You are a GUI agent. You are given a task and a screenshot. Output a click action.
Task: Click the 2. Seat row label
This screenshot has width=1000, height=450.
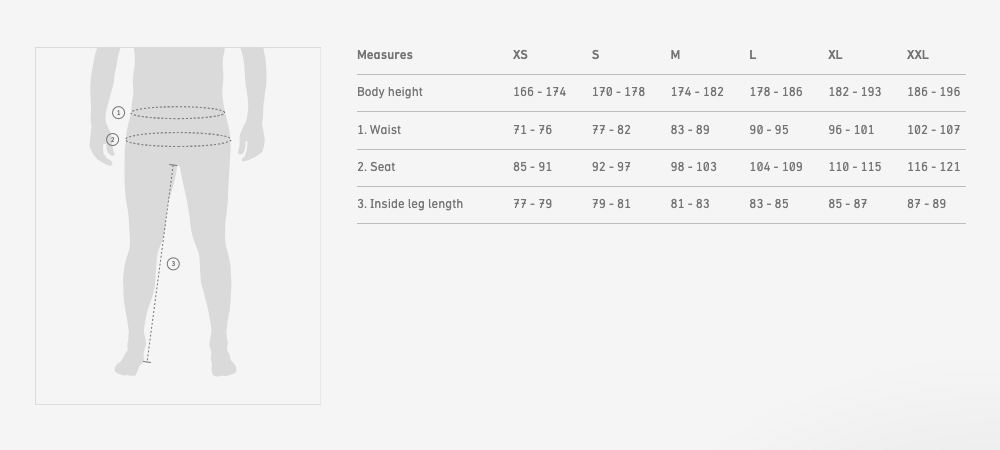pos(376,167)
